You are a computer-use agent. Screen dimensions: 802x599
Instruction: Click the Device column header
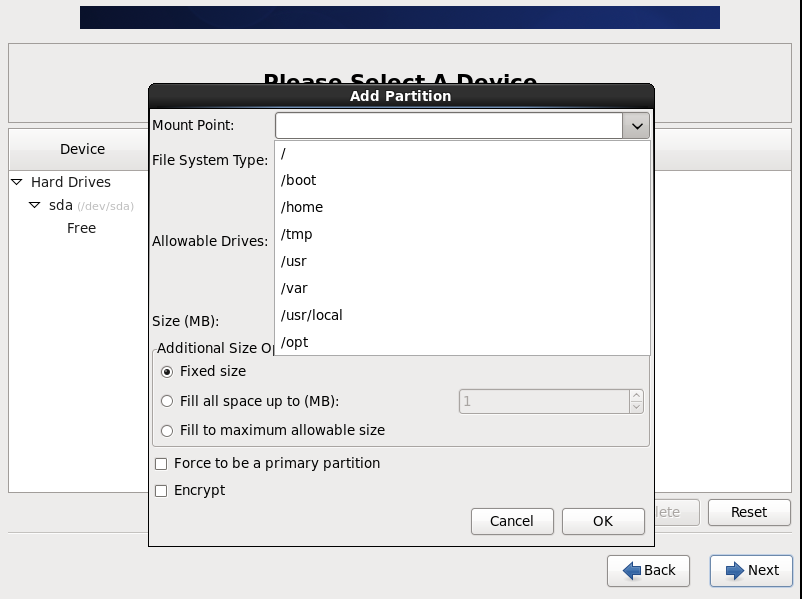[x=82, y=149]
